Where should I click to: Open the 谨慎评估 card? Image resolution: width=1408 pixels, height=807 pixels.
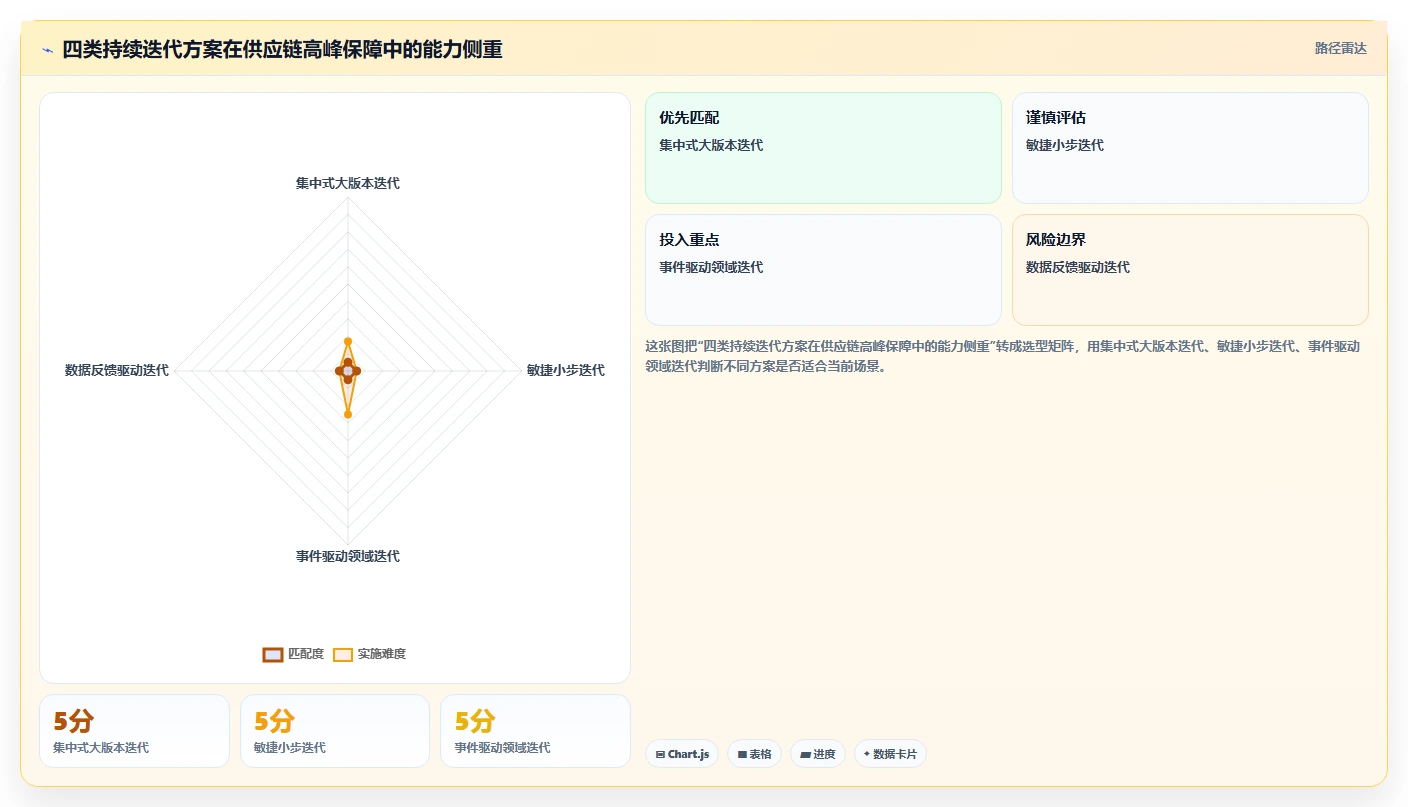(1190, 148)
